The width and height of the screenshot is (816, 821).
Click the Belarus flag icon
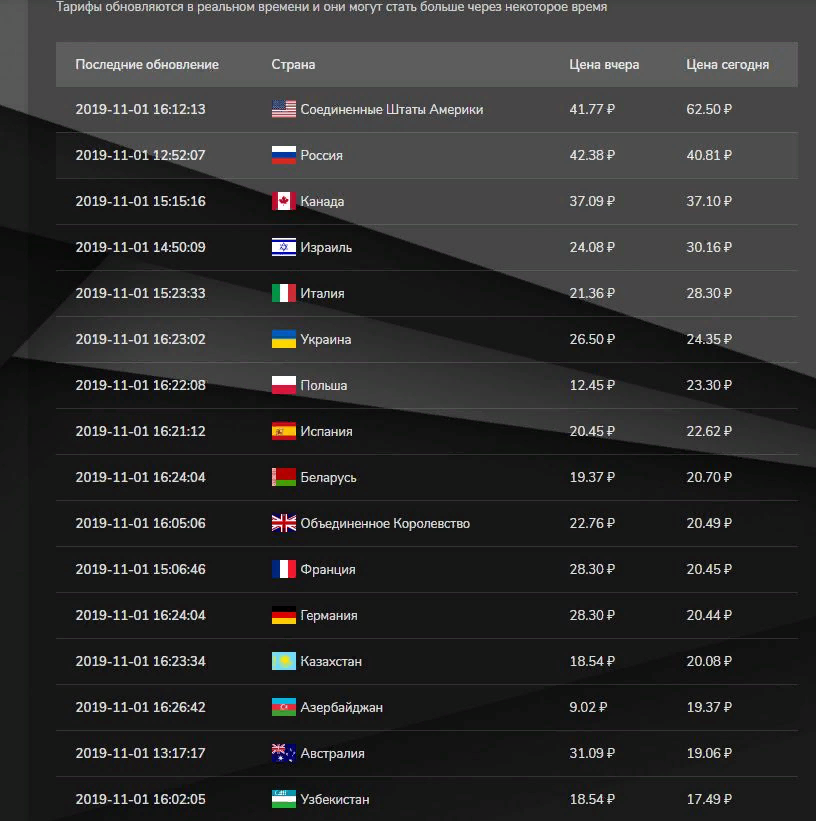(284, 477)
